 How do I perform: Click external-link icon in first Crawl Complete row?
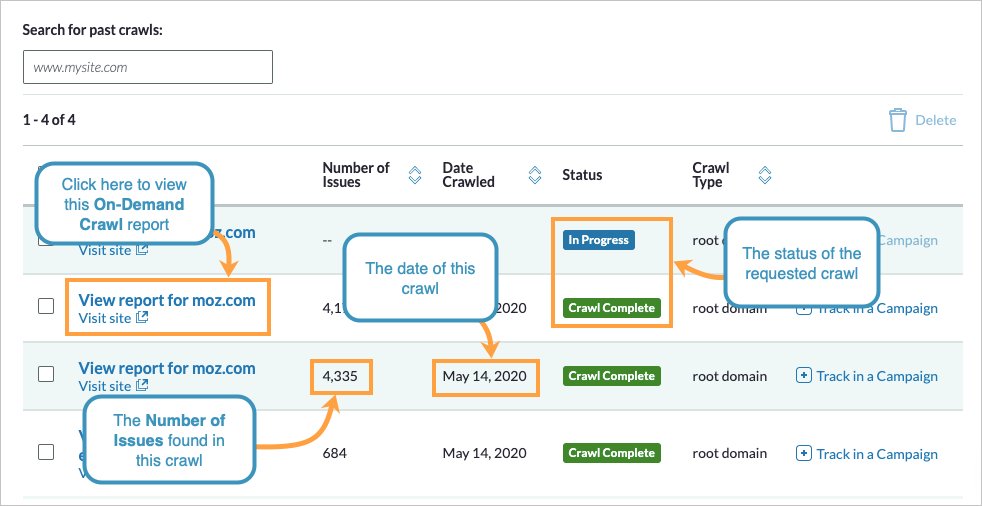[x=142, y=318]
